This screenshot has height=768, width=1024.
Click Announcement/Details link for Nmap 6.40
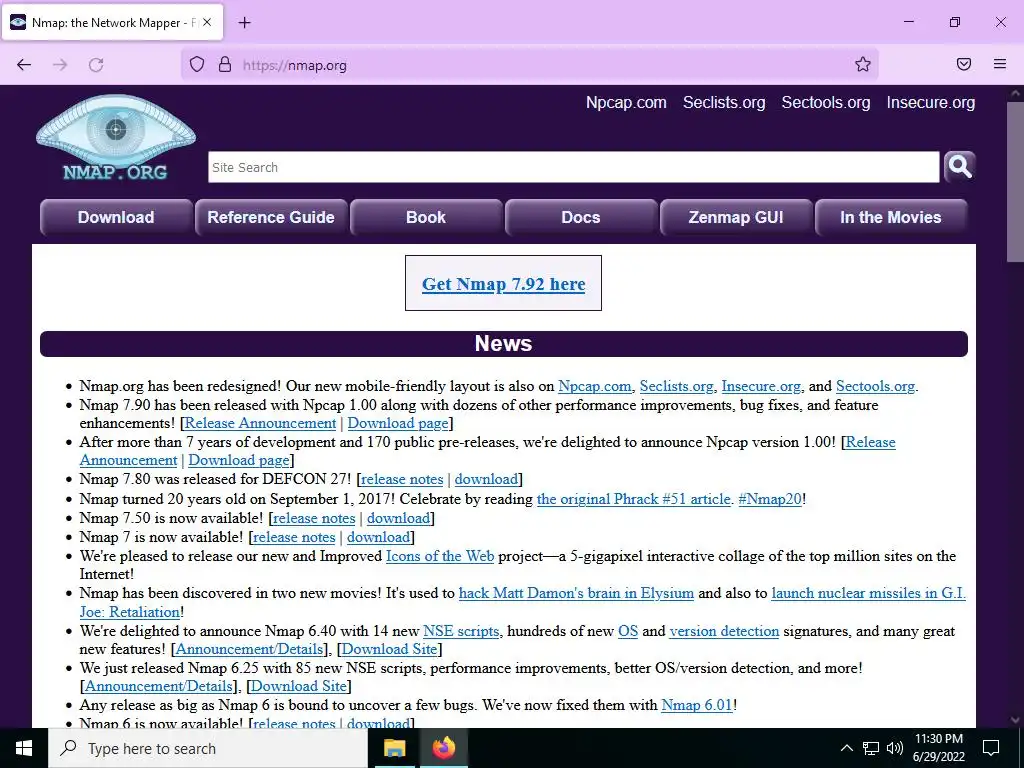click(249, 649)
